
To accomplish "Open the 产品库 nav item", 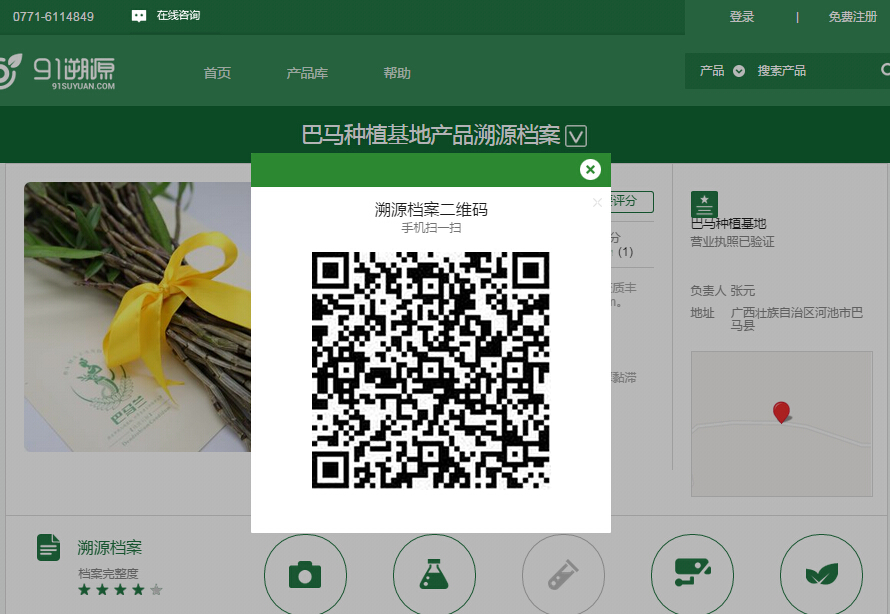I will [x=307, y=73].
